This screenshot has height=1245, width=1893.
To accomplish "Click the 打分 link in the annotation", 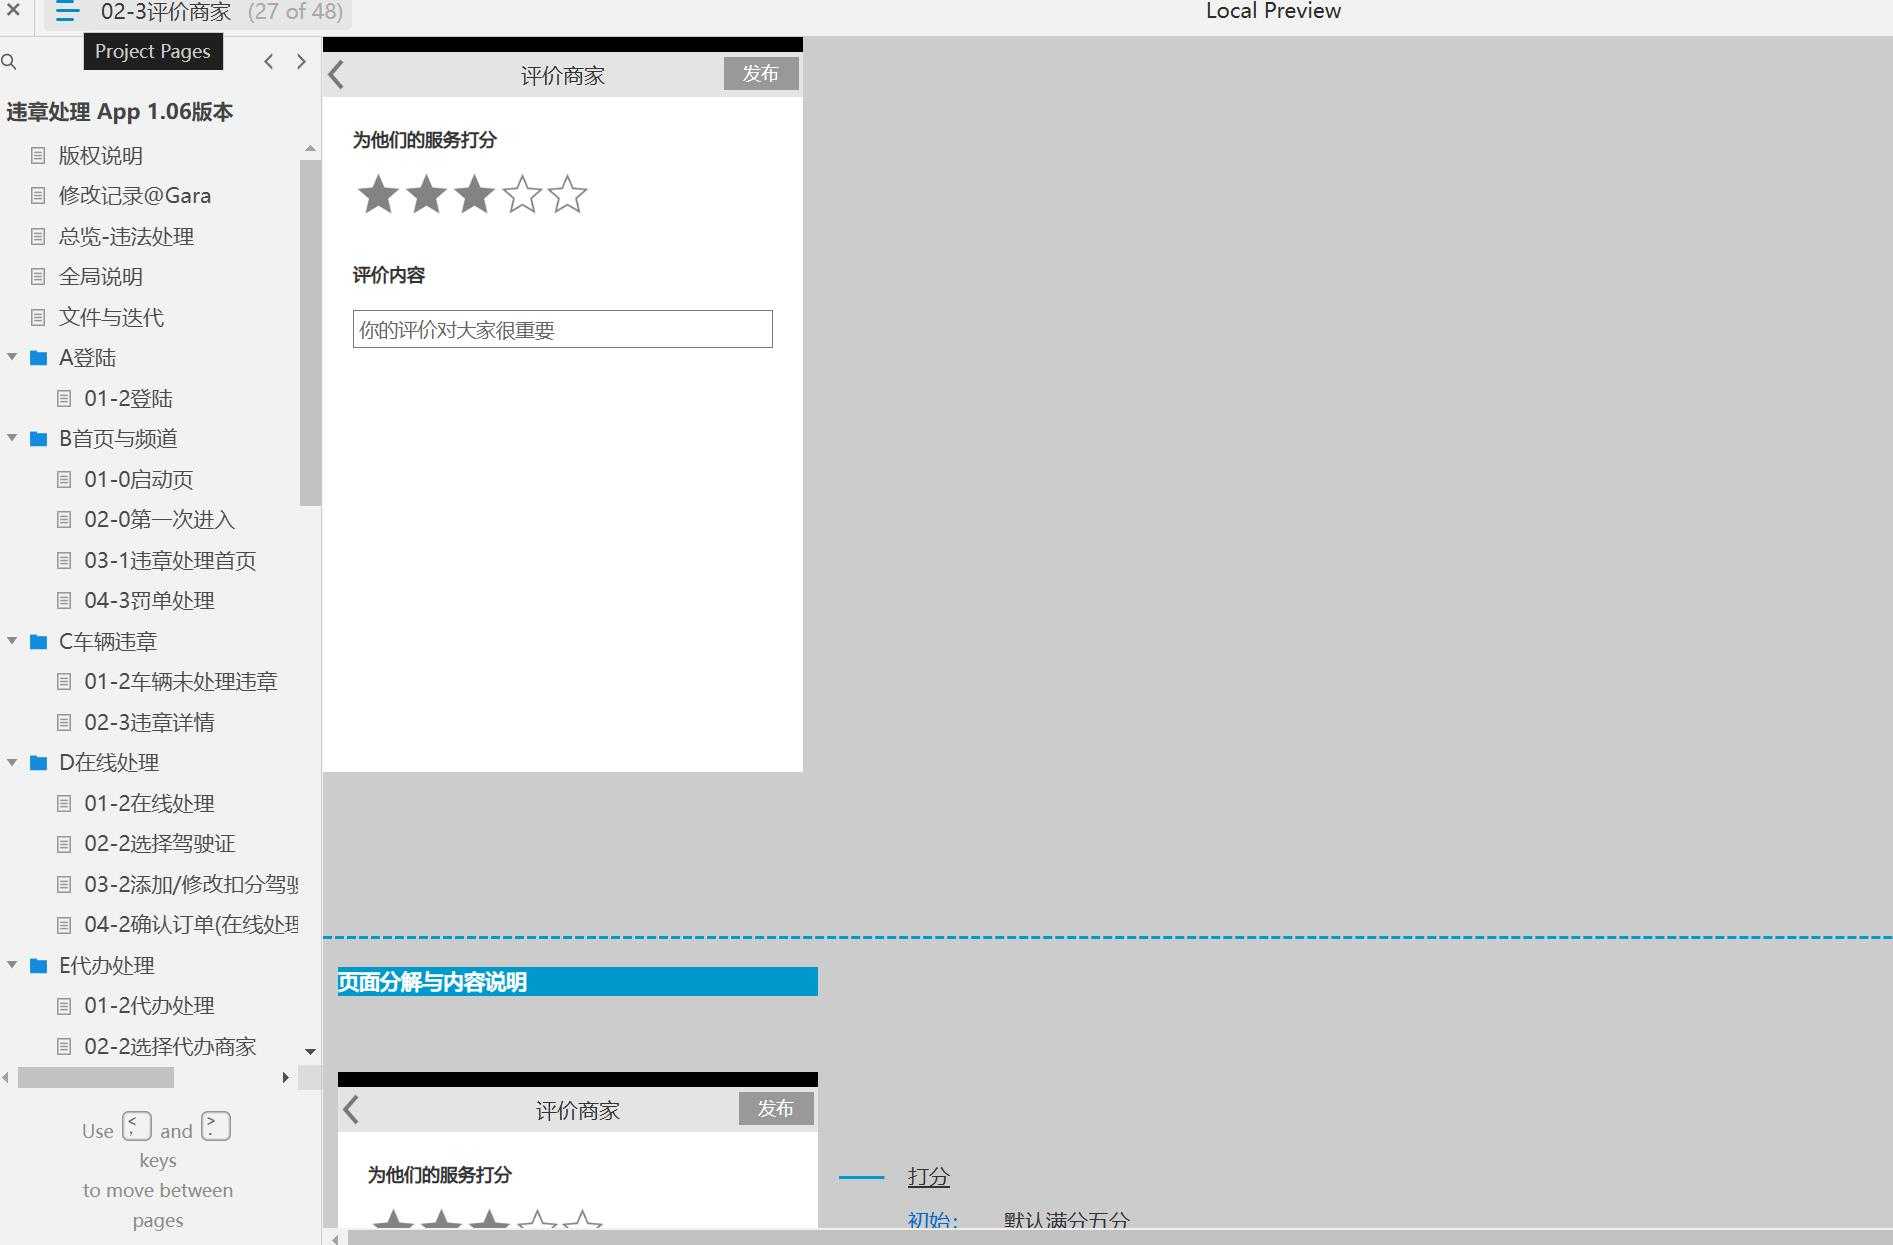I will (927, 1176).
